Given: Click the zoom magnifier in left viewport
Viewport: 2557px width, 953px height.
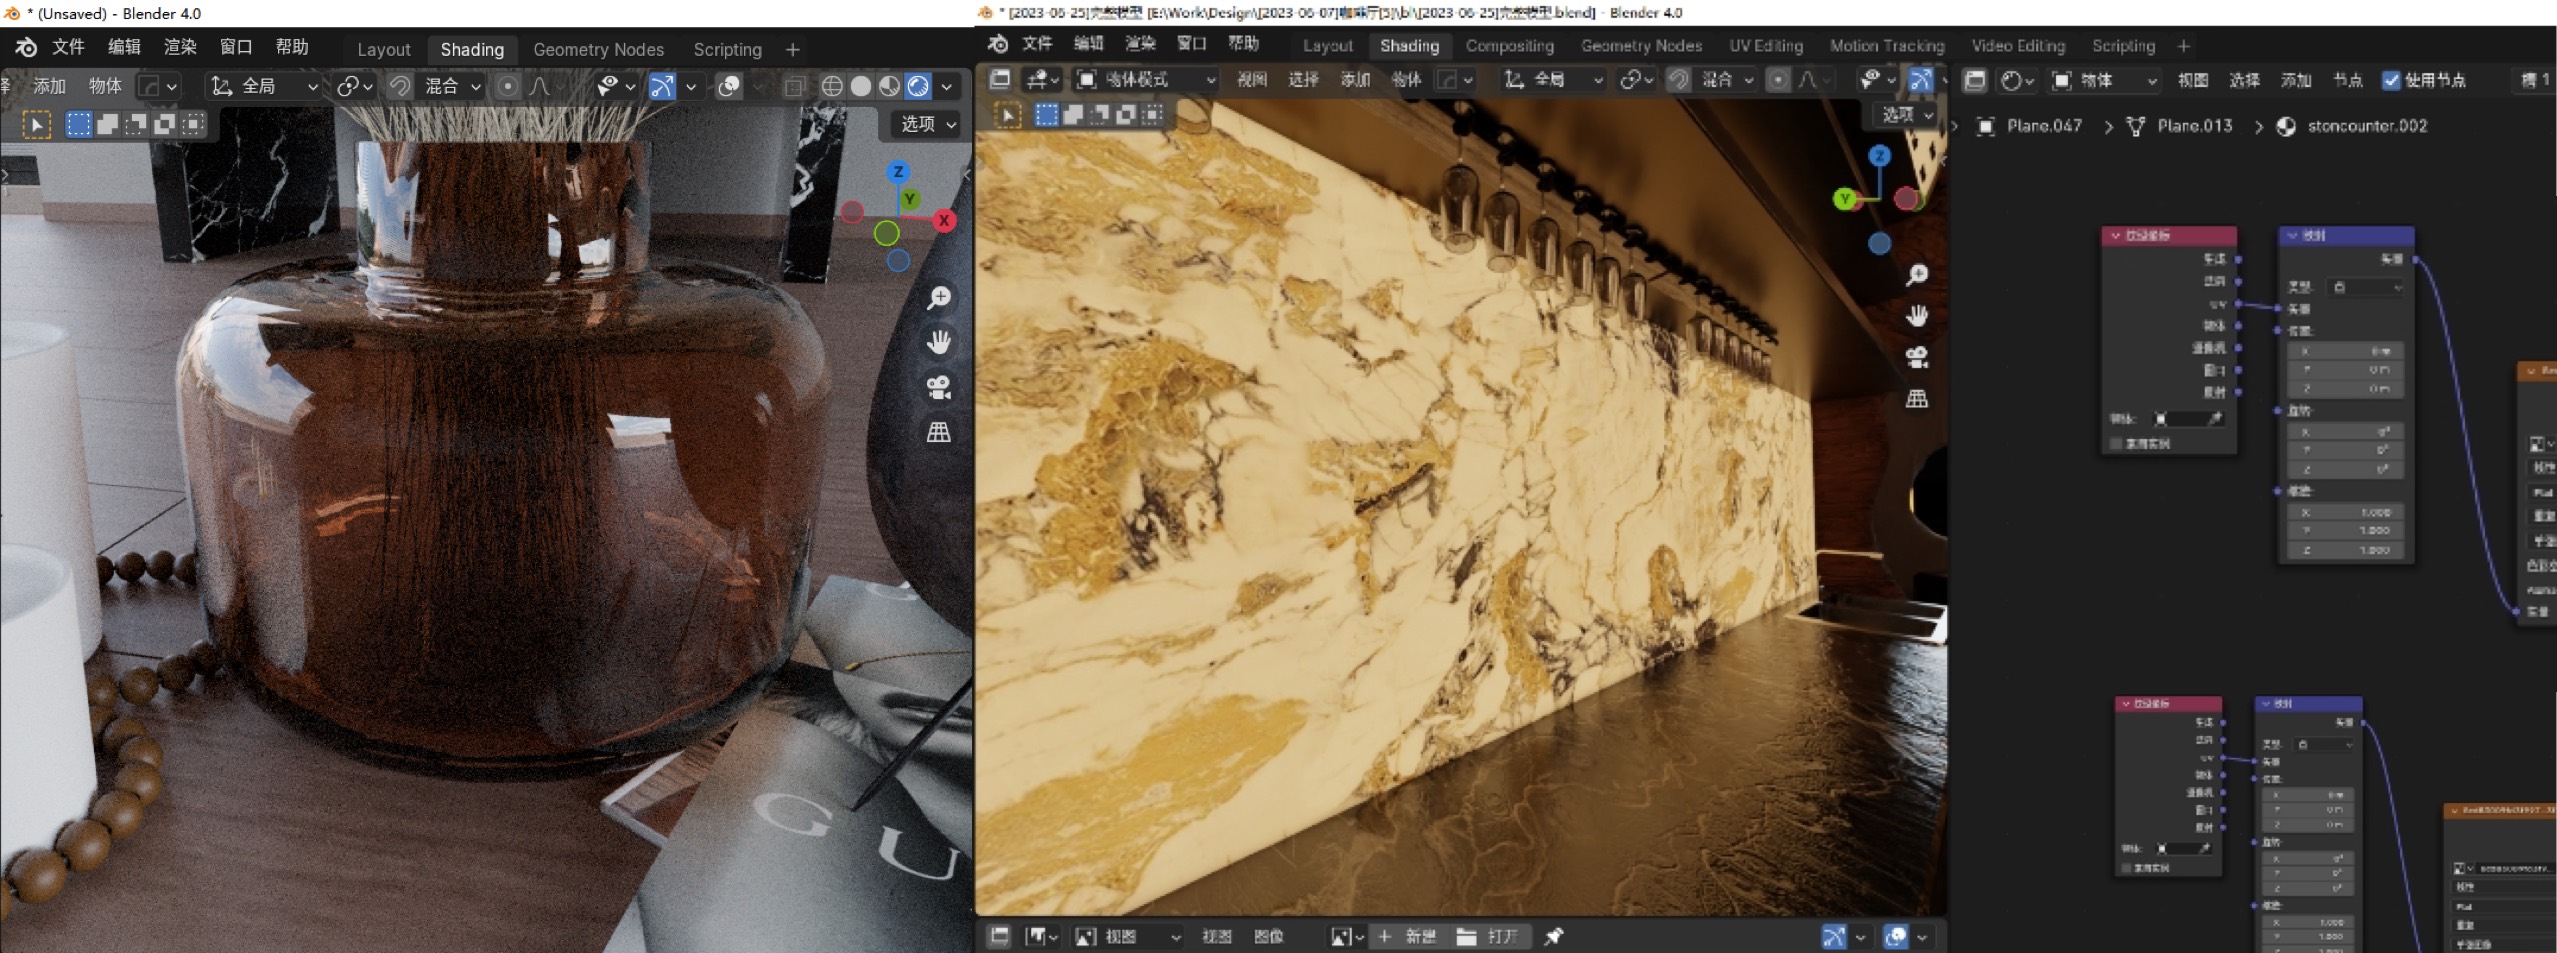Looking at the screenshot, I should [939, 297].
